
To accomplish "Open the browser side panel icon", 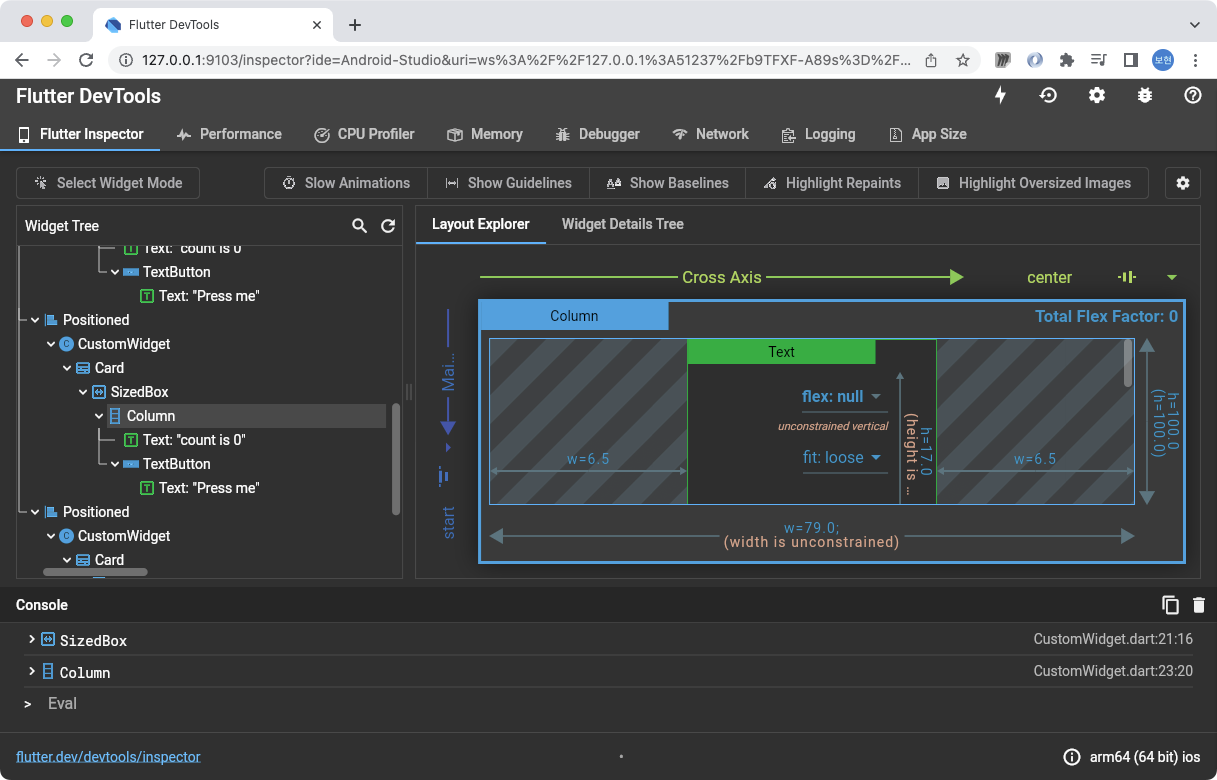I will pos(1131,60).
